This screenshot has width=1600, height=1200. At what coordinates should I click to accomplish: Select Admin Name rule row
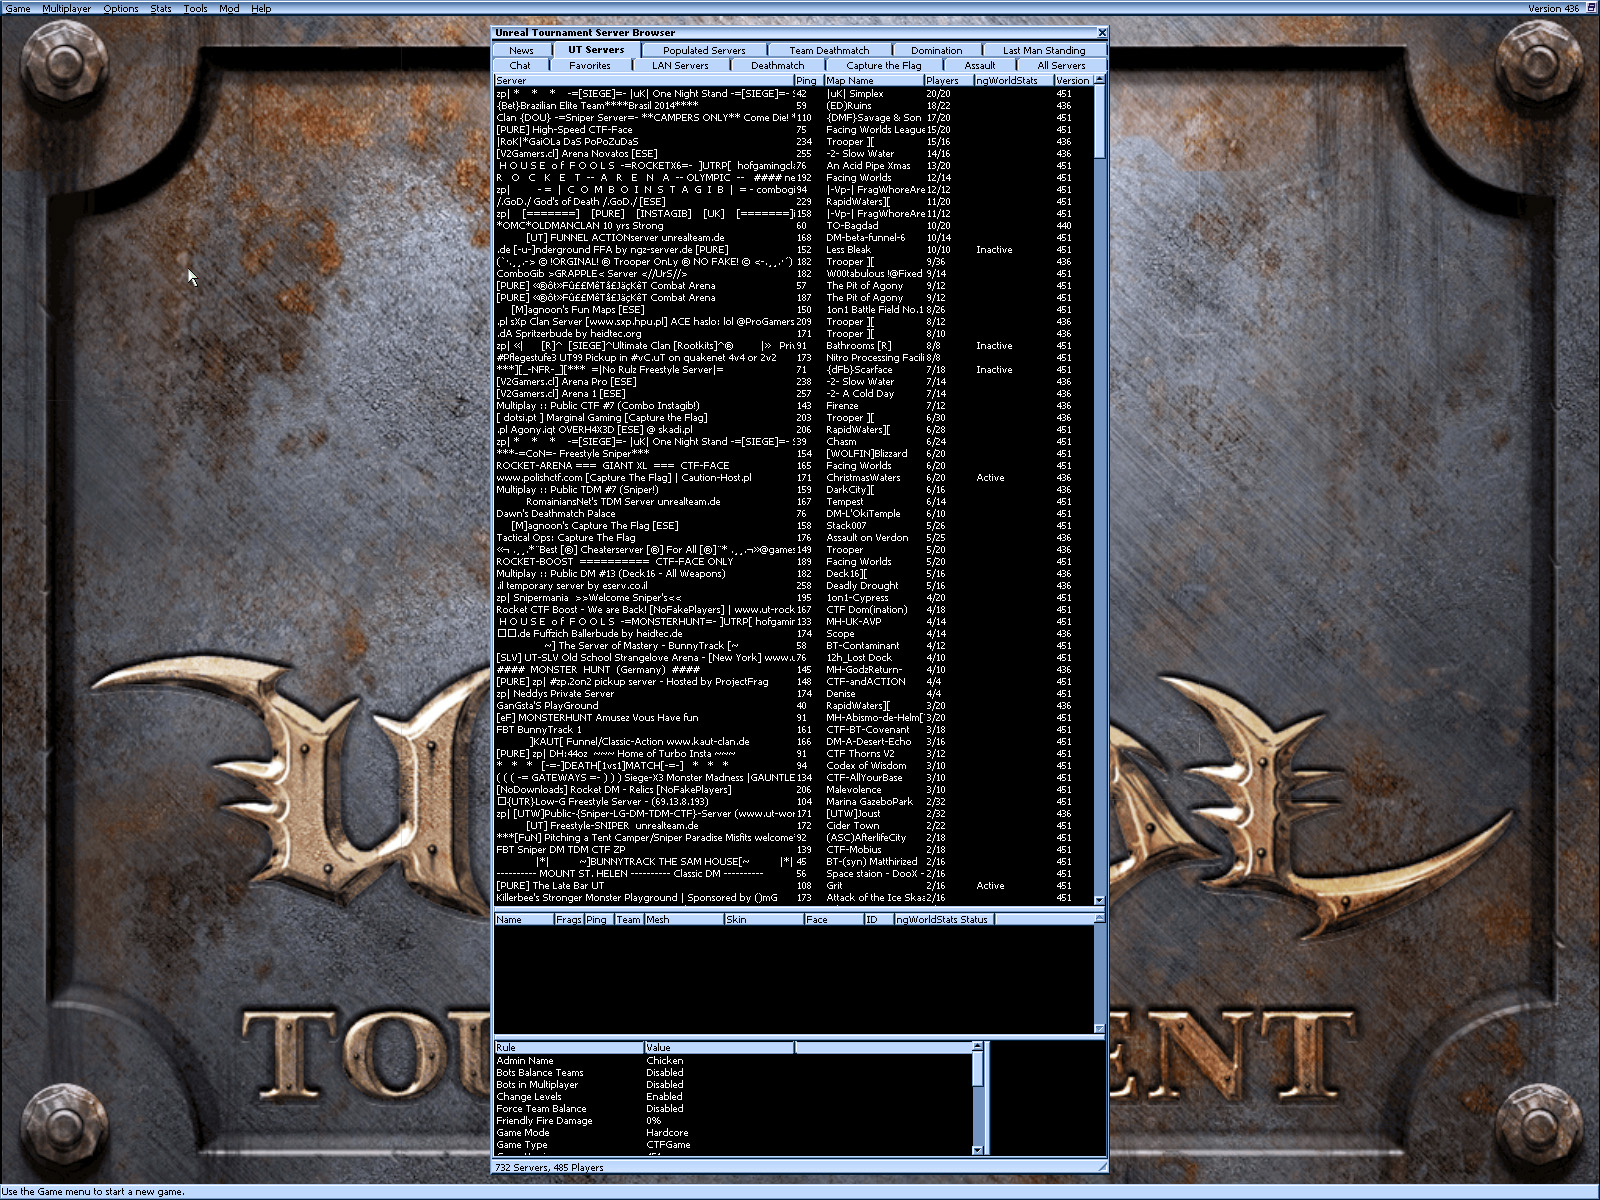733,1060
